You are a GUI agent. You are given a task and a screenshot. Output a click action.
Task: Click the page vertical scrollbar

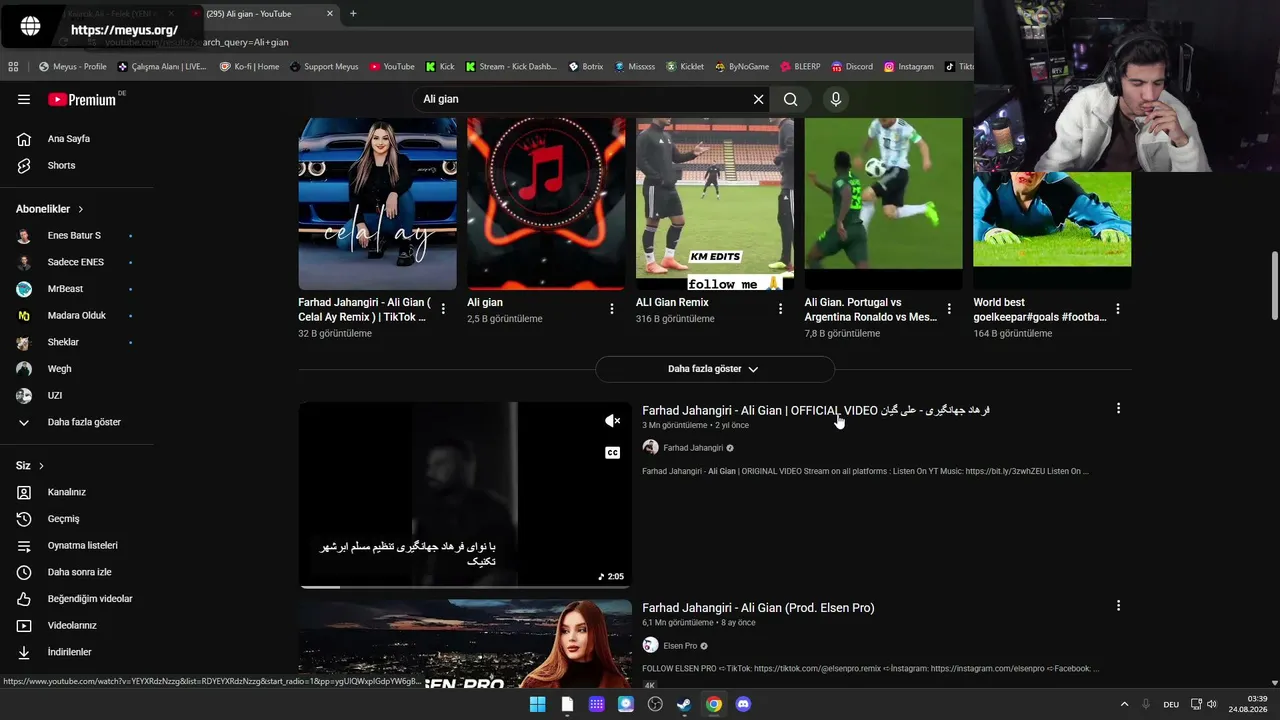coord(1274,285)
